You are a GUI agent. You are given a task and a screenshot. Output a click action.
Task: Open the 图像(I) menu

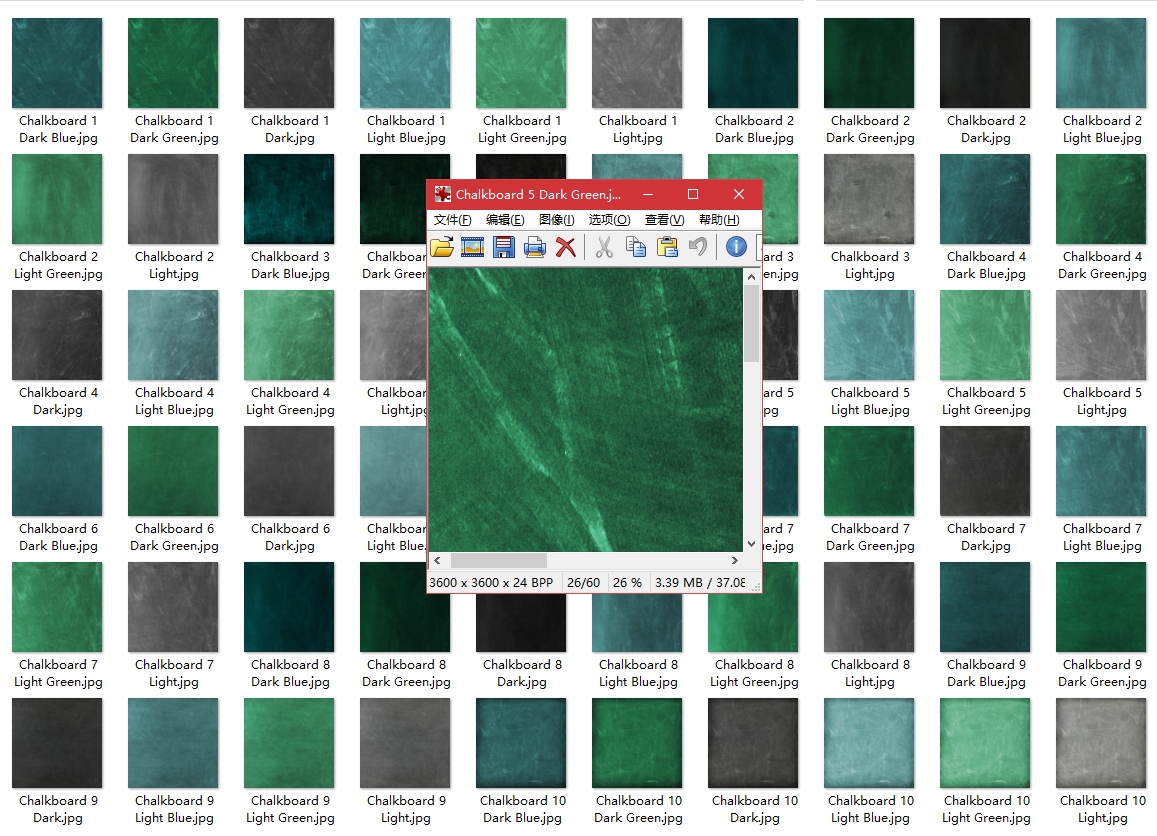pos(556,220)
